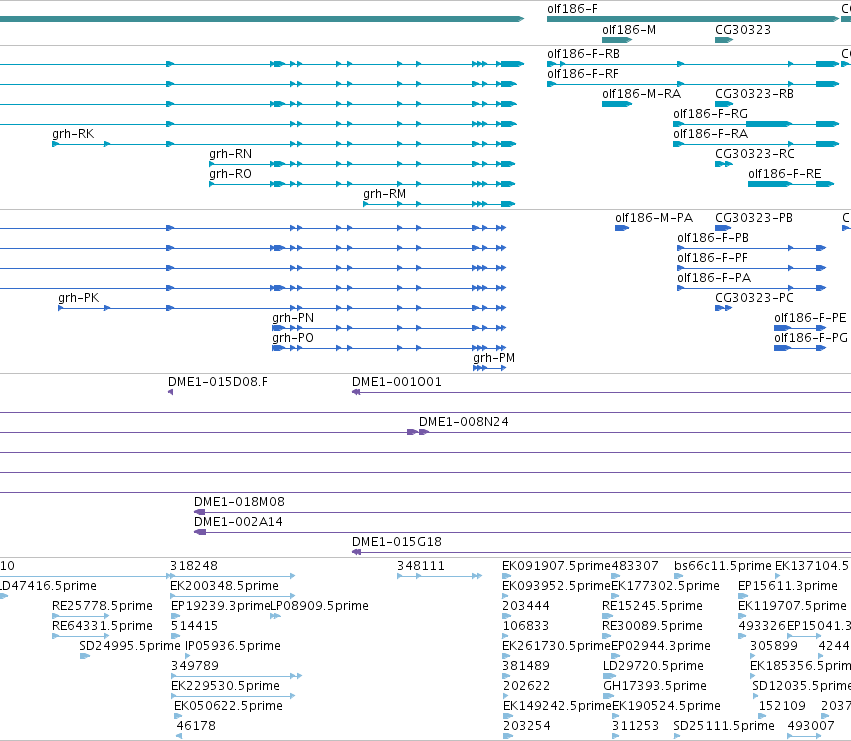Click the CG30323 gene label
Screen dimensions: 851x741
click(x=742, y=30)
